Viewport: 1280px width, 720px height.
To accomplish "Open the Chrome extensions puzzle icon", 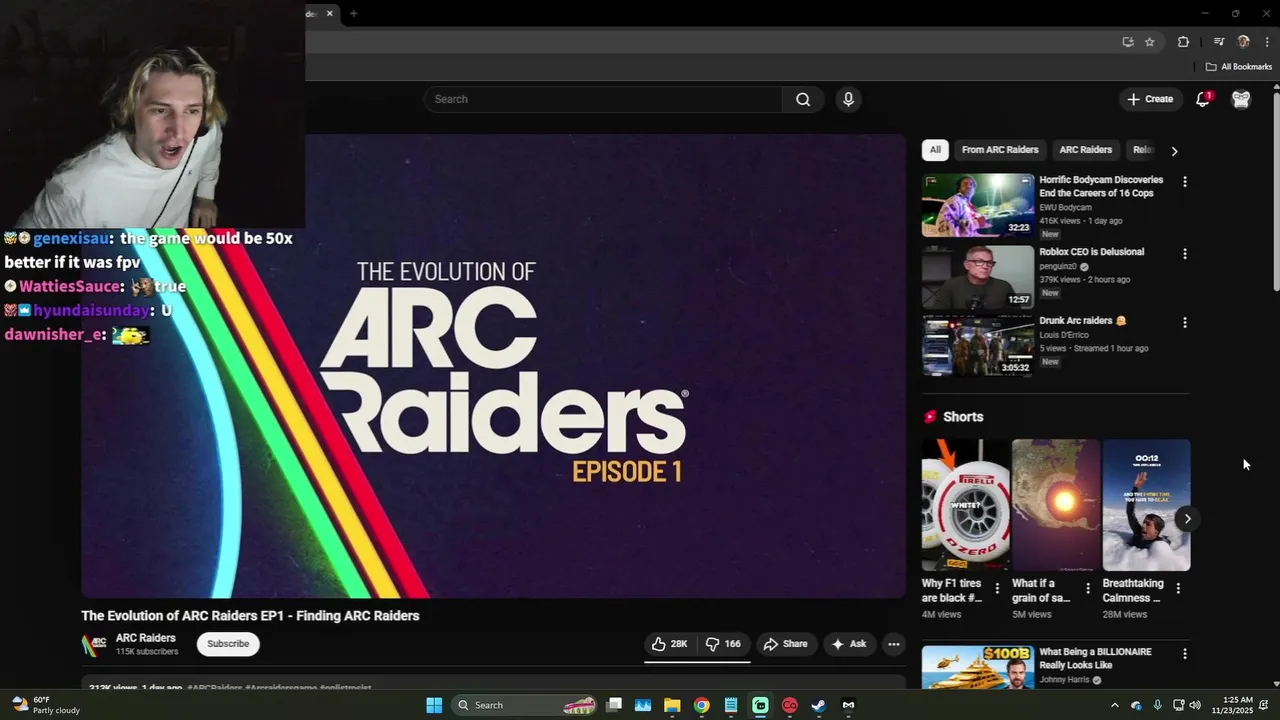I will coord(1183,42).
